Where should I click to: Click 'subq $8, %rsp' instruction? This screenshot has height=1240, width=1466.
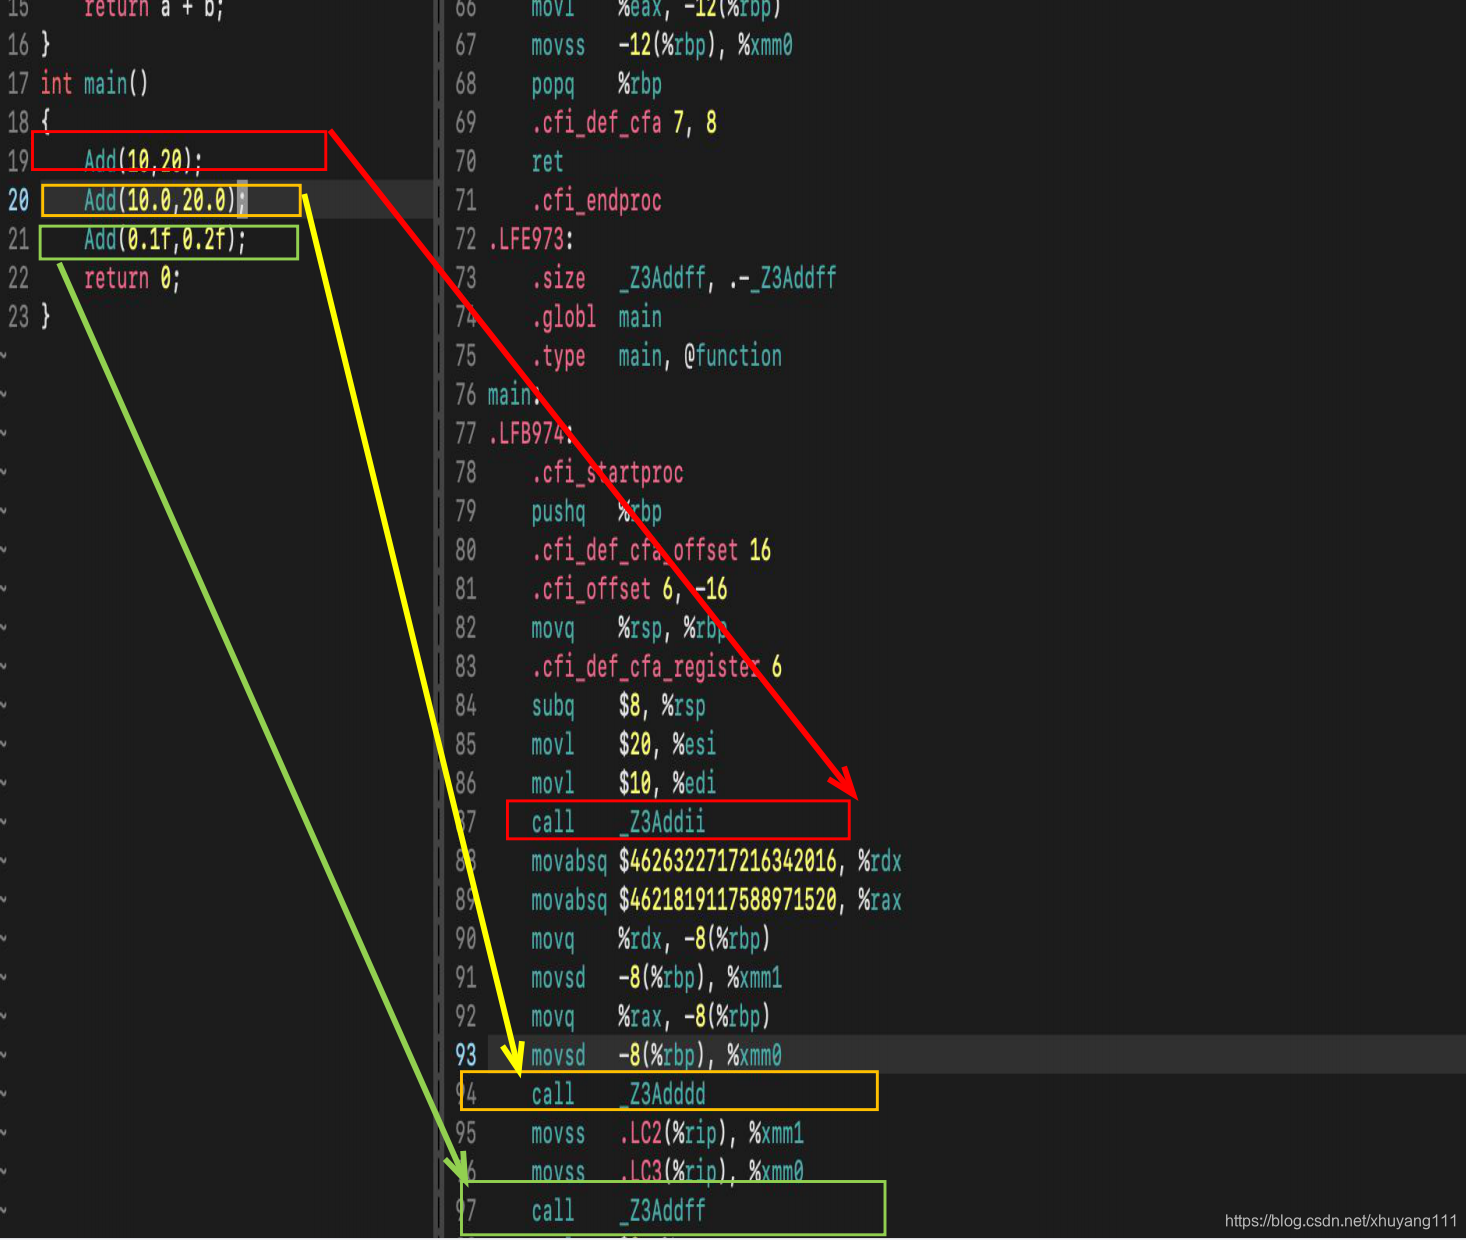(x=618, y=706)
